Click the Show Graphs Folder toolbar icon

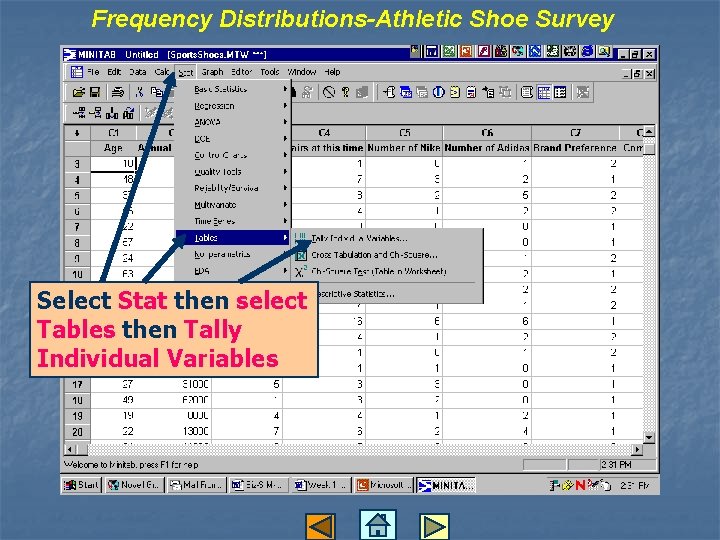(x=422, y=93)
